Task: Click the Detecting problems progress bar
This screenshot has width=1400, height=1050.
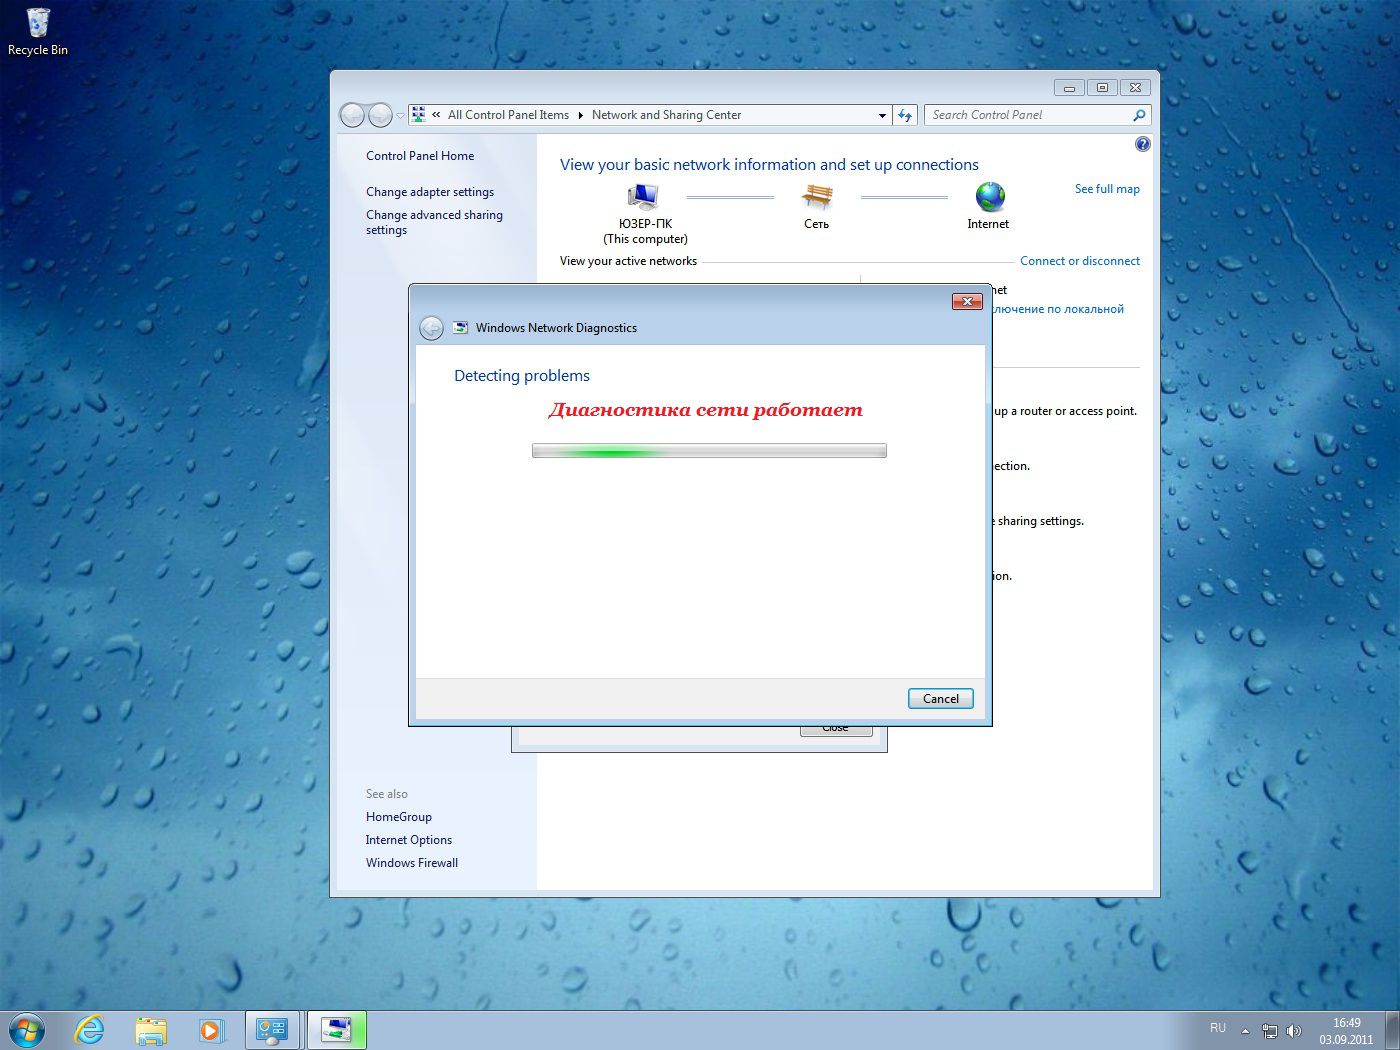Action: [709, 451]
